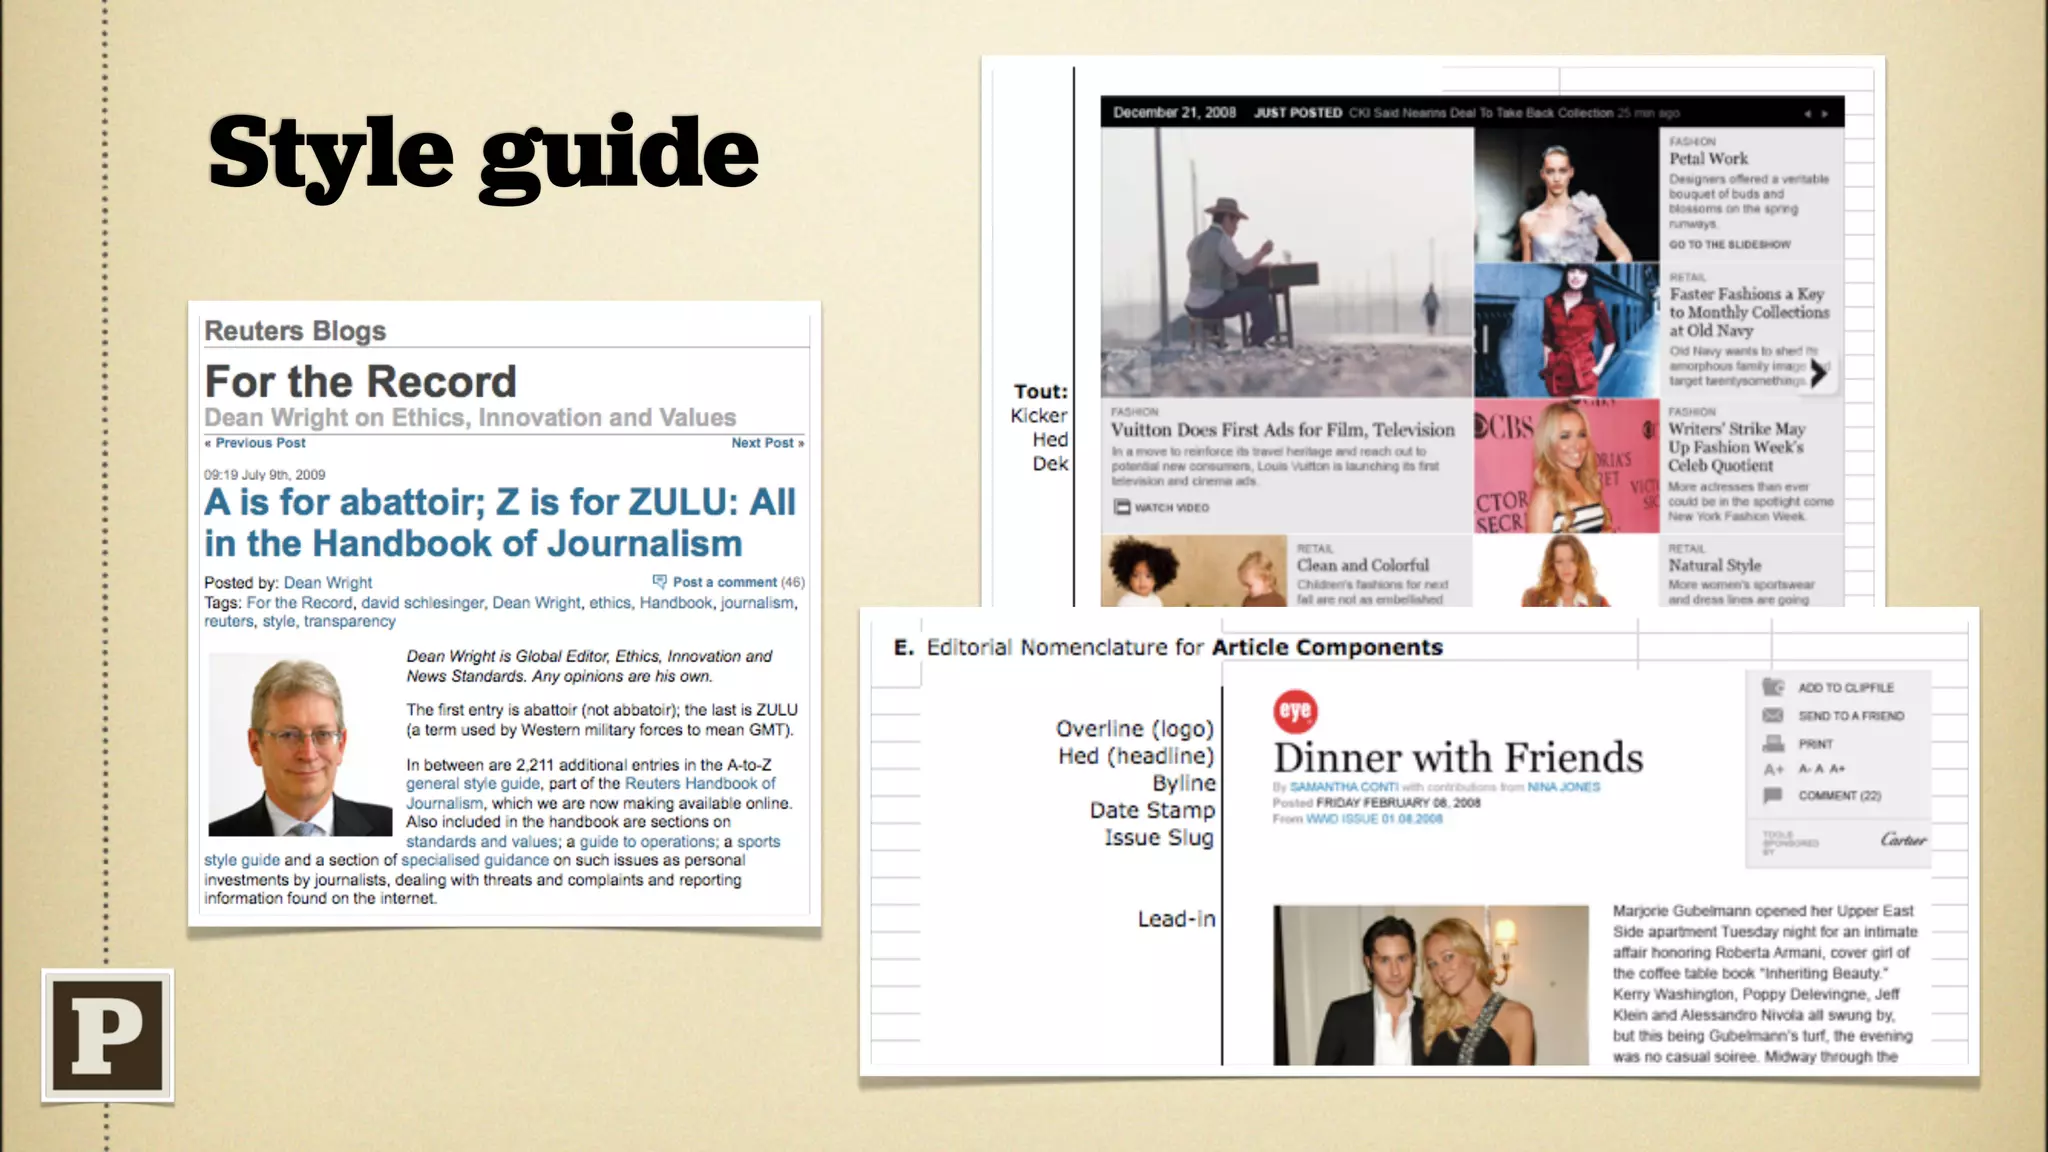Click the Comment speech bubble icon
Viewport: 2048px width, 1152px height.
pyautogui.click(x=1773, y=795)
